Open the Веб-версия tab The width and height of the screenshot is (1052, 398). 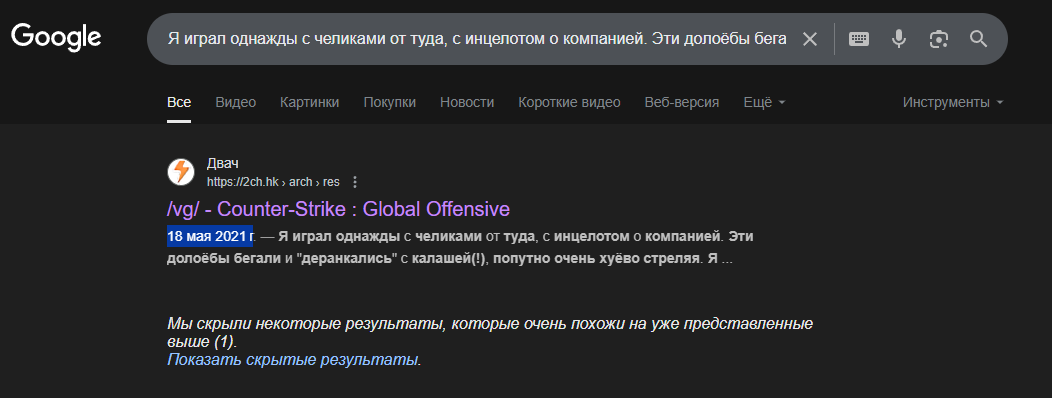click(x=682, y=103)
